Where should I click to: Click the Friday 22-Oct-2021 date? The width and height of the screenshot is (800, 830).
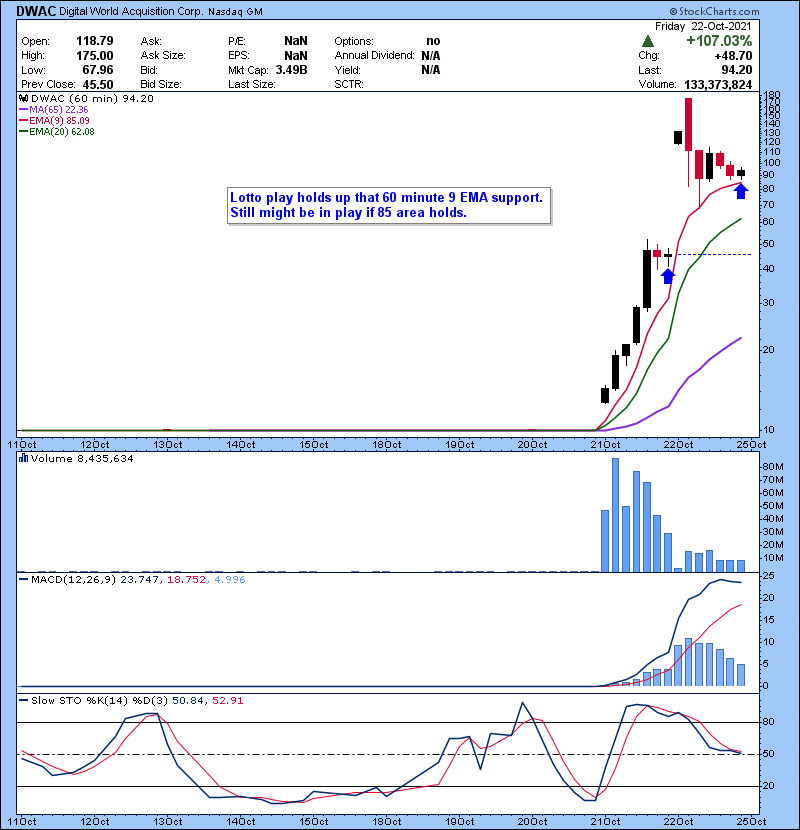coord(703,26)
